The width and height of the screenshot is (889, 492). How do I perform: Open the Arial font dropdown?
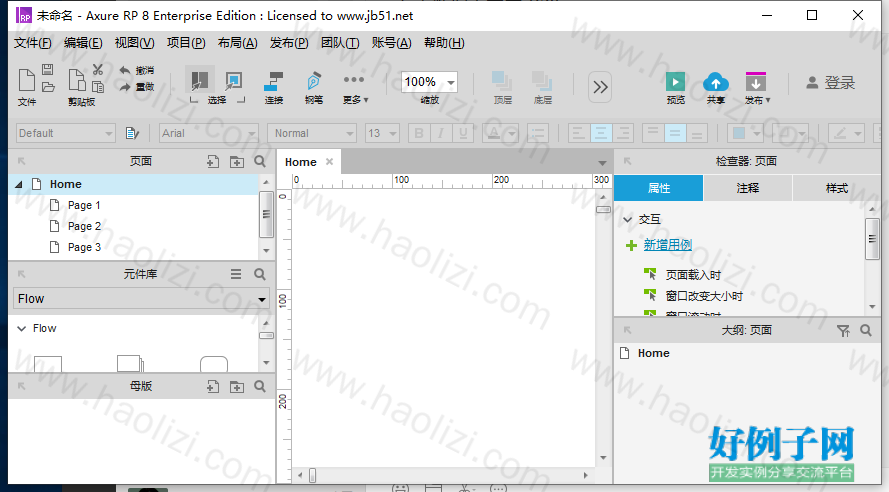209,133
